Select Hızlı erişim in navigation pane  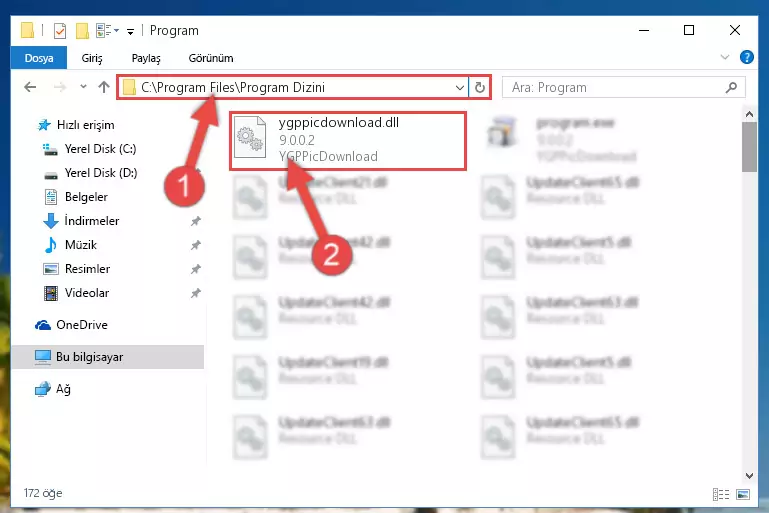76,125
